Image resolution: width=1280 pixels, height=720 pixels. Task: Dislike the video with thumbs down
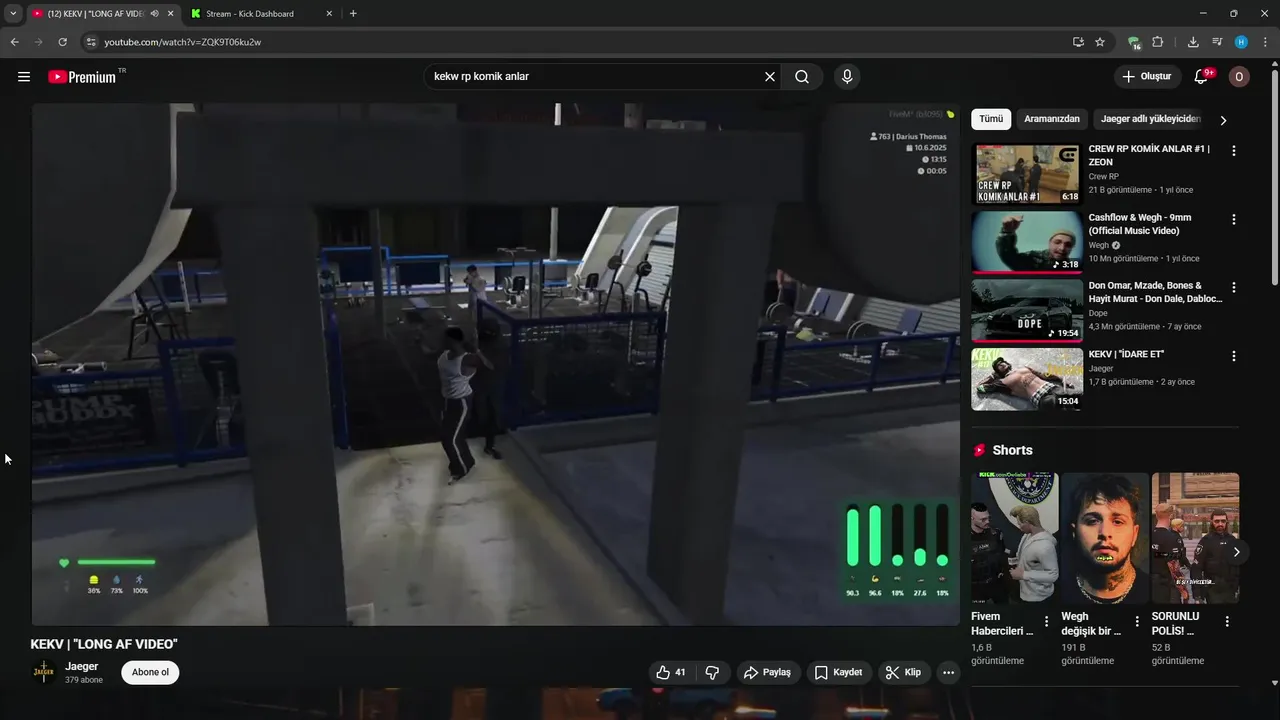click(x=712, y=673)
